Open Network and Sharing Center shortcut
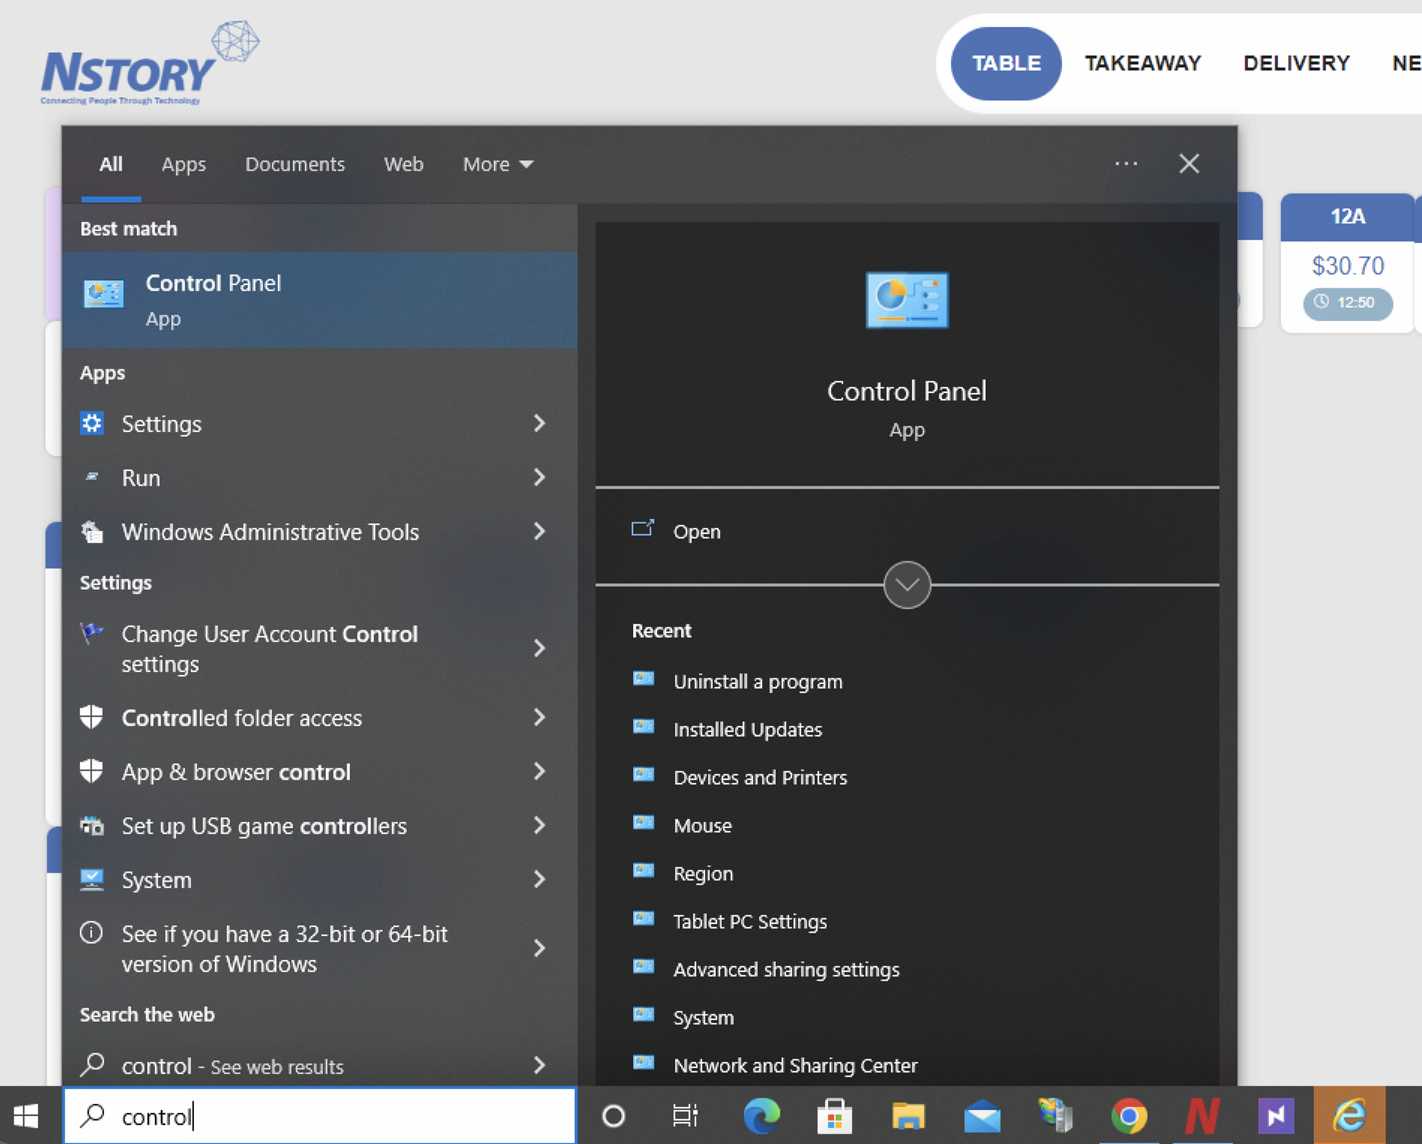Image resolution: width=1422 pixels, height=1144 pixels. click(795, 1065)
